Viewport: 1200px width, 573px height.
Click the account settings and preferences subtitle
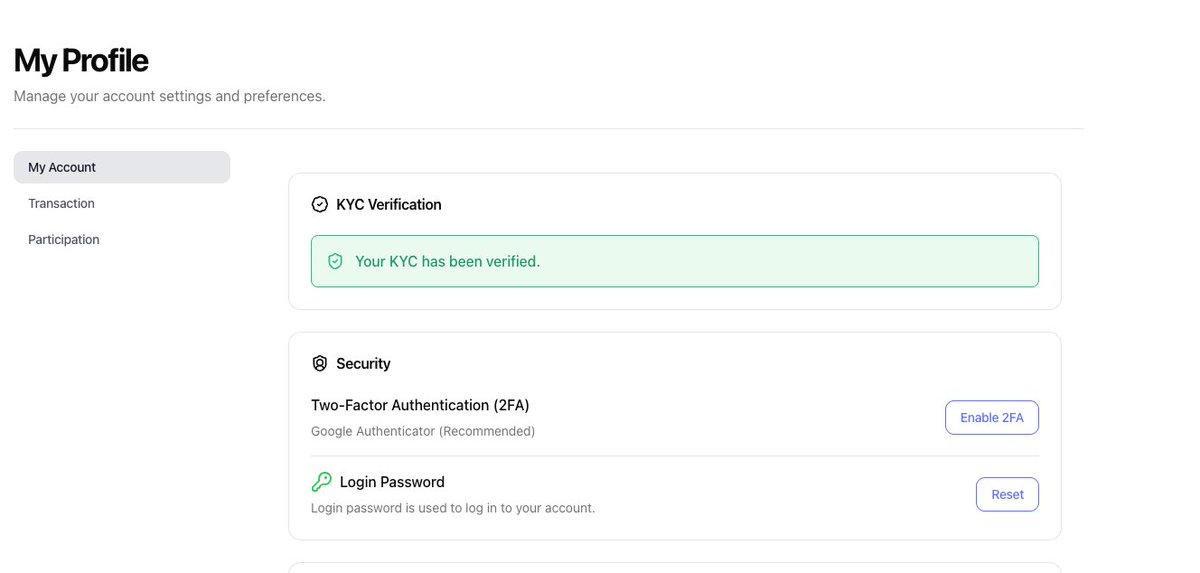tap(169, 96)
